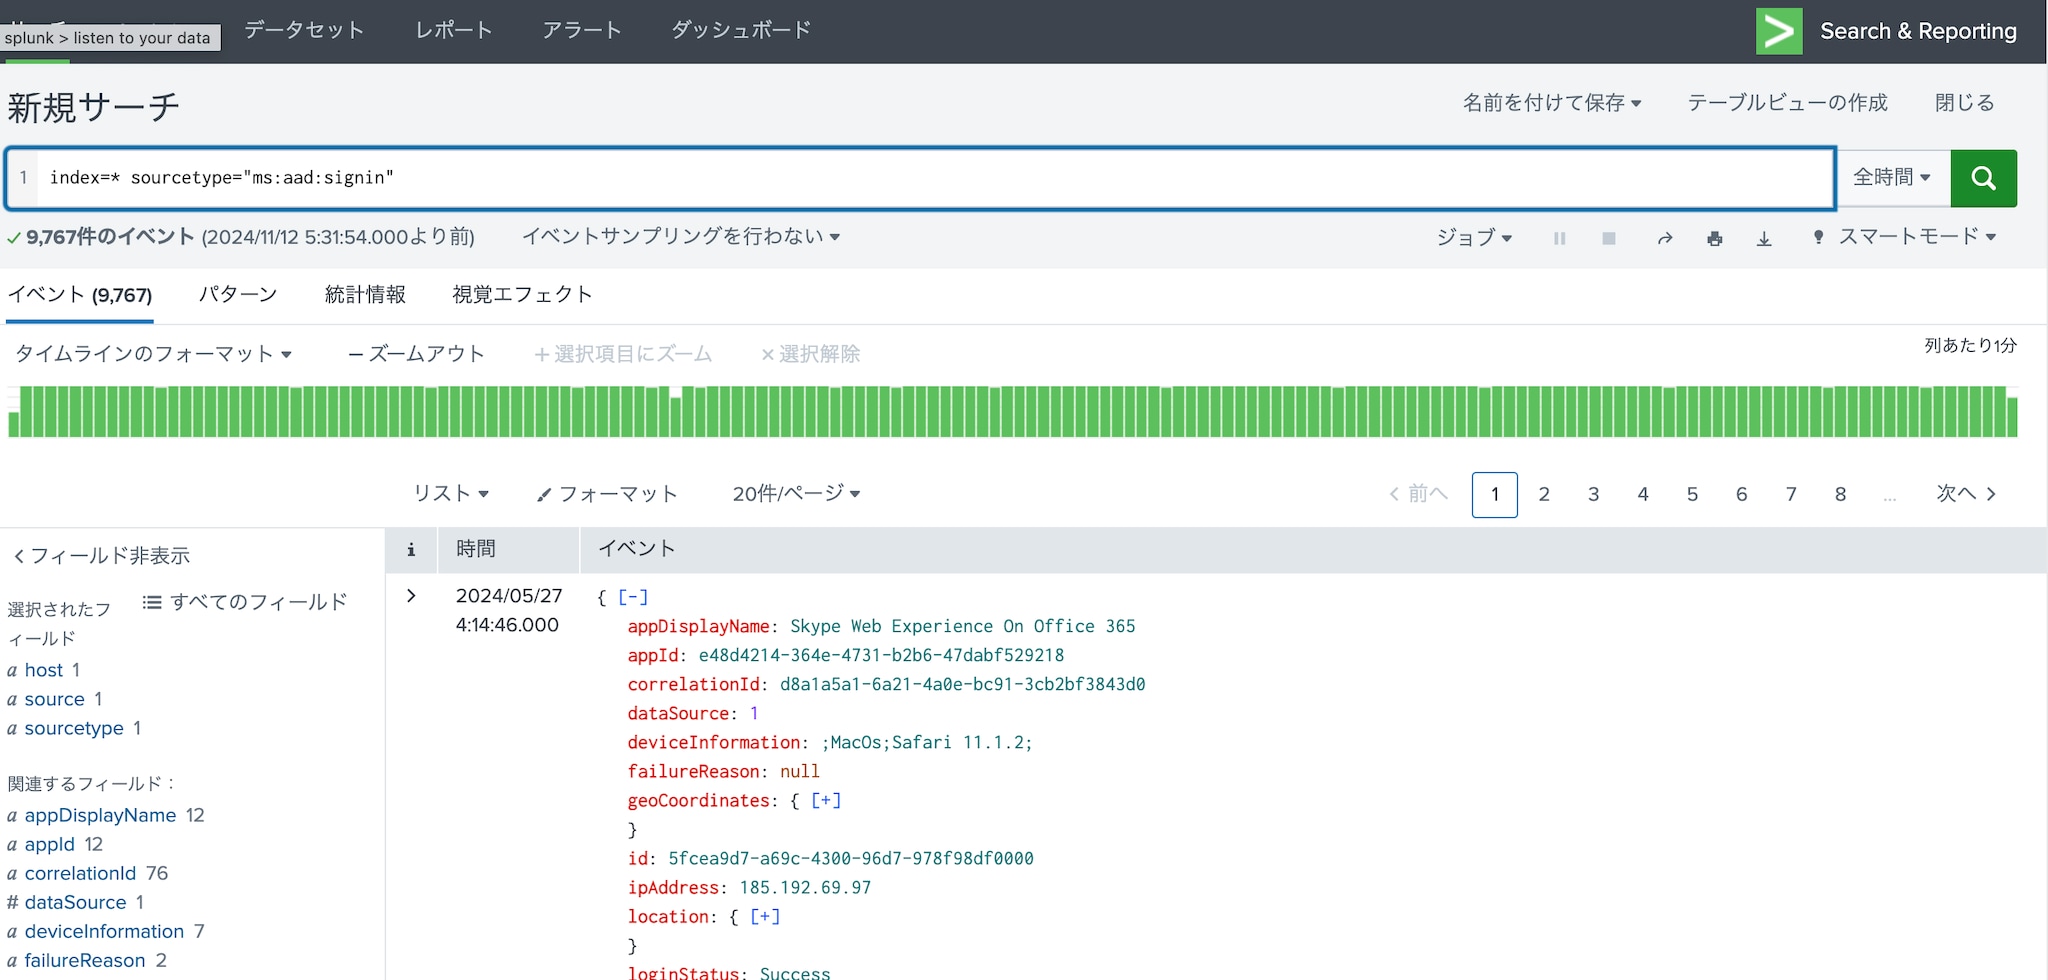Click the event id value 5fcea9d7
The width and height of the screenshot is (2048, 980).
tap(851, 858)
